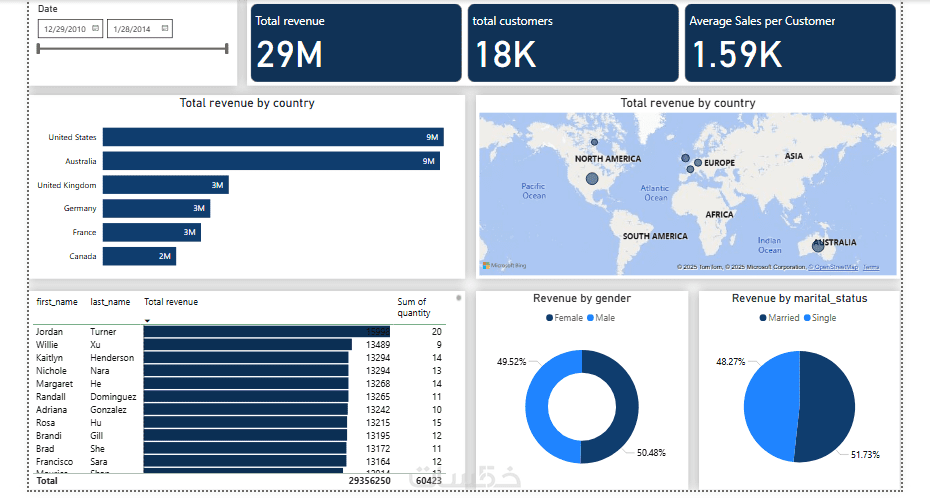This screenshot has width=930, height=498.
Task: Click the sort arrow under Total revenue column
Action: (147, 321)
